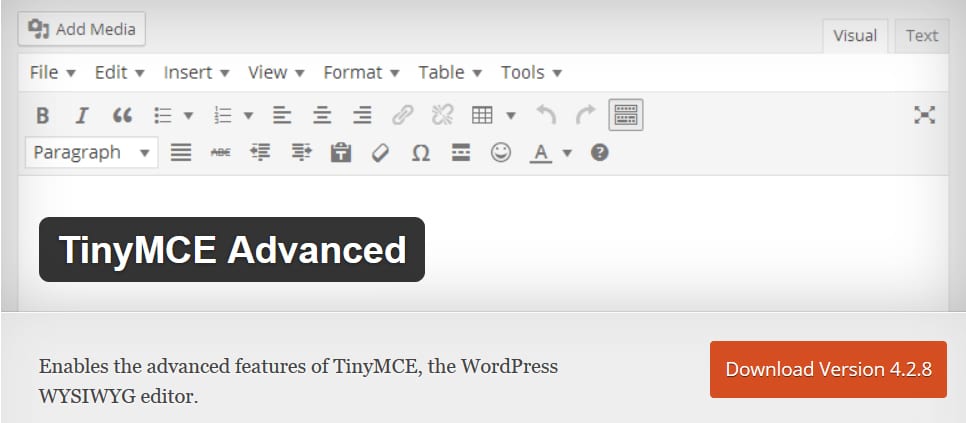Insert special character omega icon
The width and height of the screenshot is (966, 423).
(x=421, y=152)
